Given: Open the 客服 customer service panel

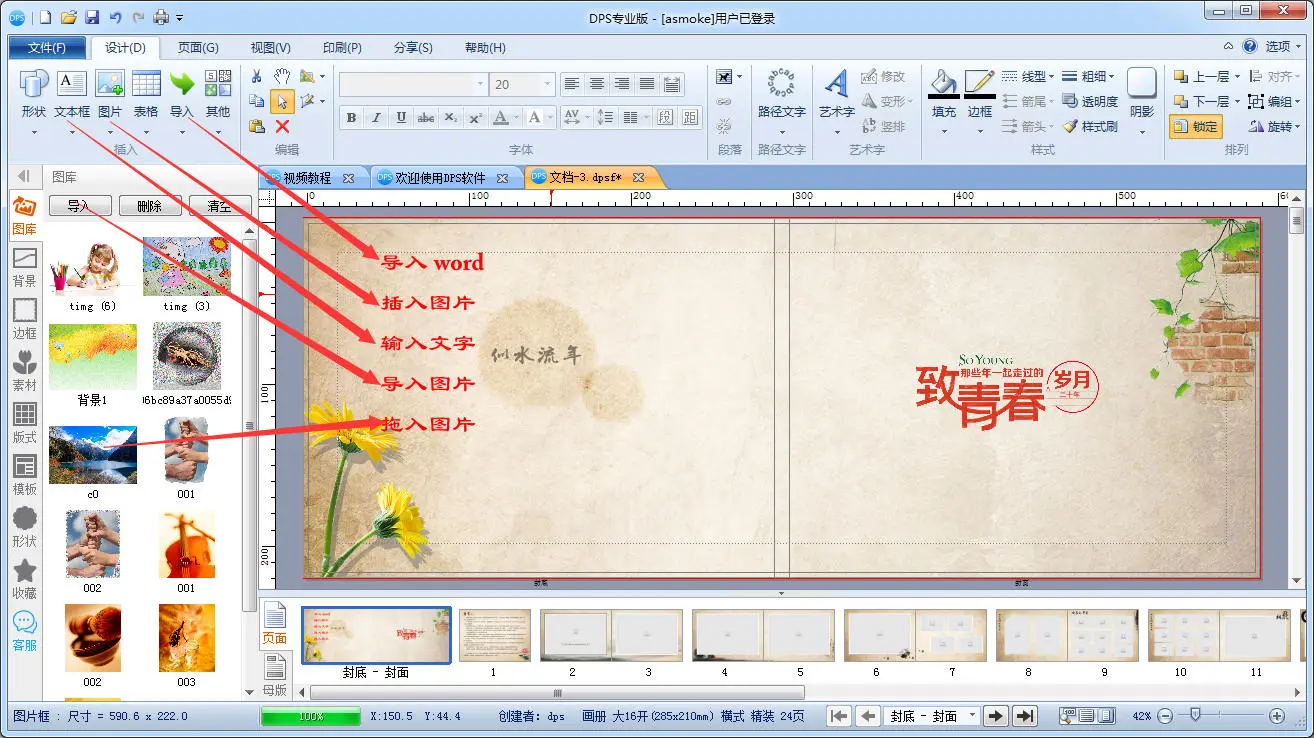Looking at the screenshot, I should click(x=25, y=631).
